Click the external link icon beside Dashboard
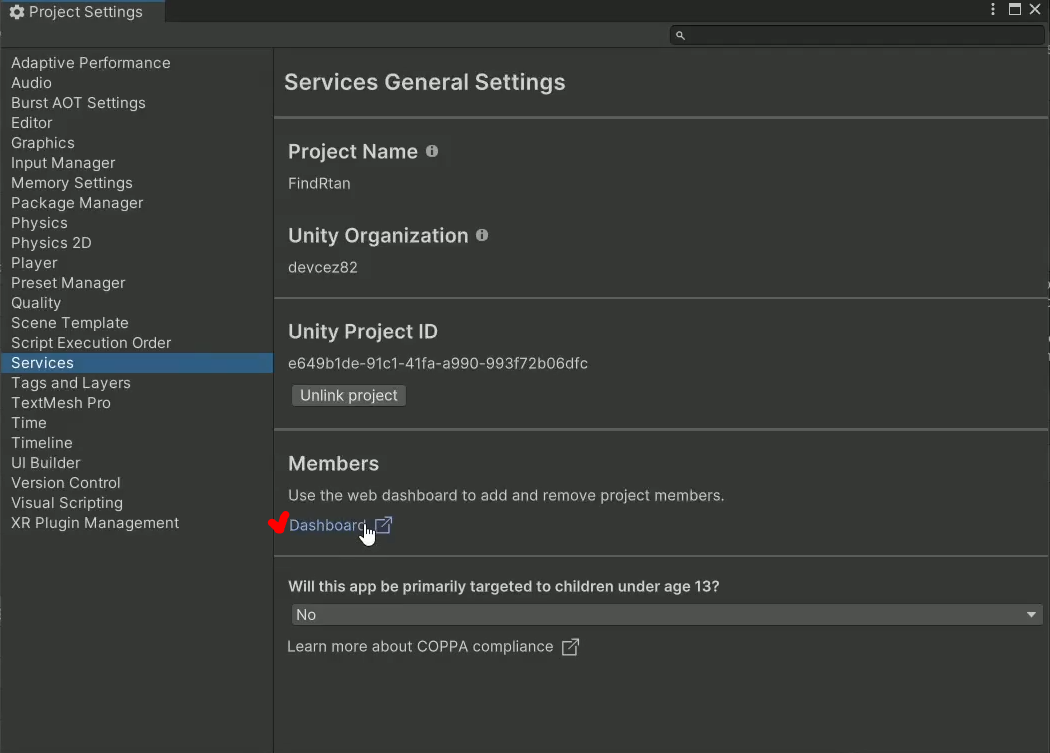Screen dimensions: 1050x753 [x=383, y=525]
